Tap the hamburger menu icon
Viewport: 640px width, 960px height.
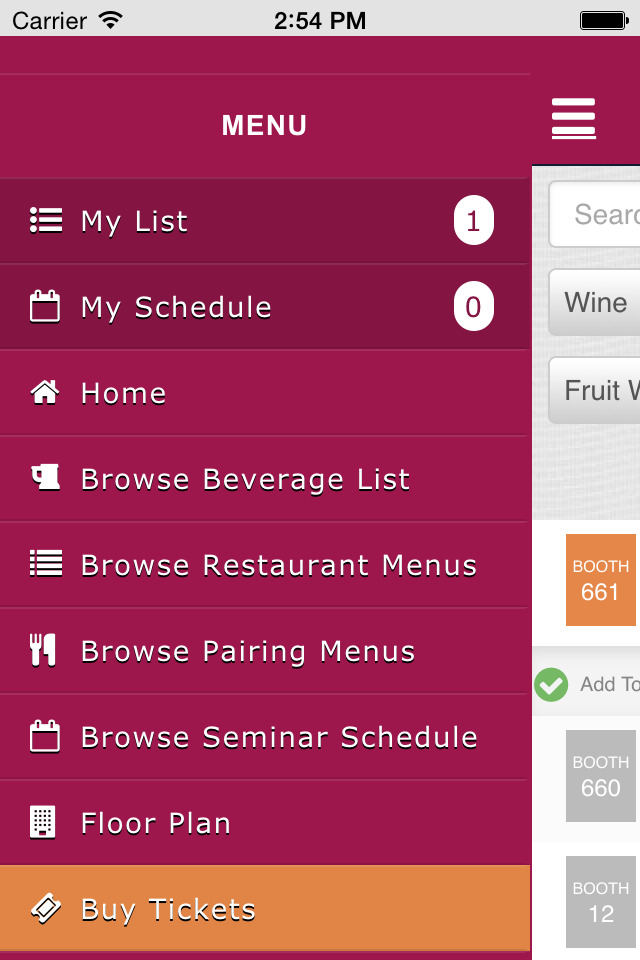574,119
